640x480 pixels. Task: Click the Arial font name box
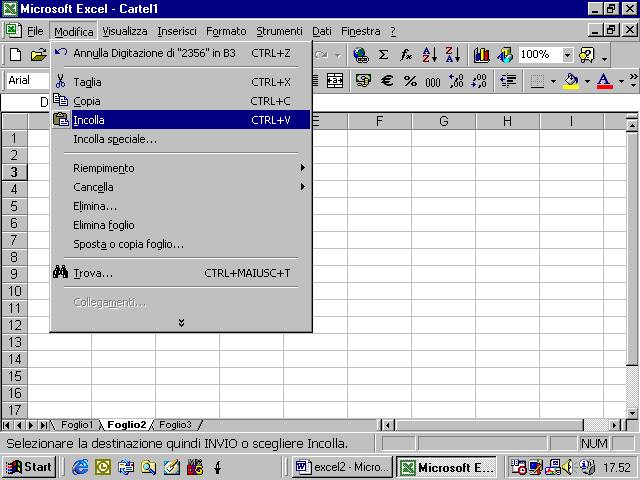pyautogui.click(x=28, y=80)
